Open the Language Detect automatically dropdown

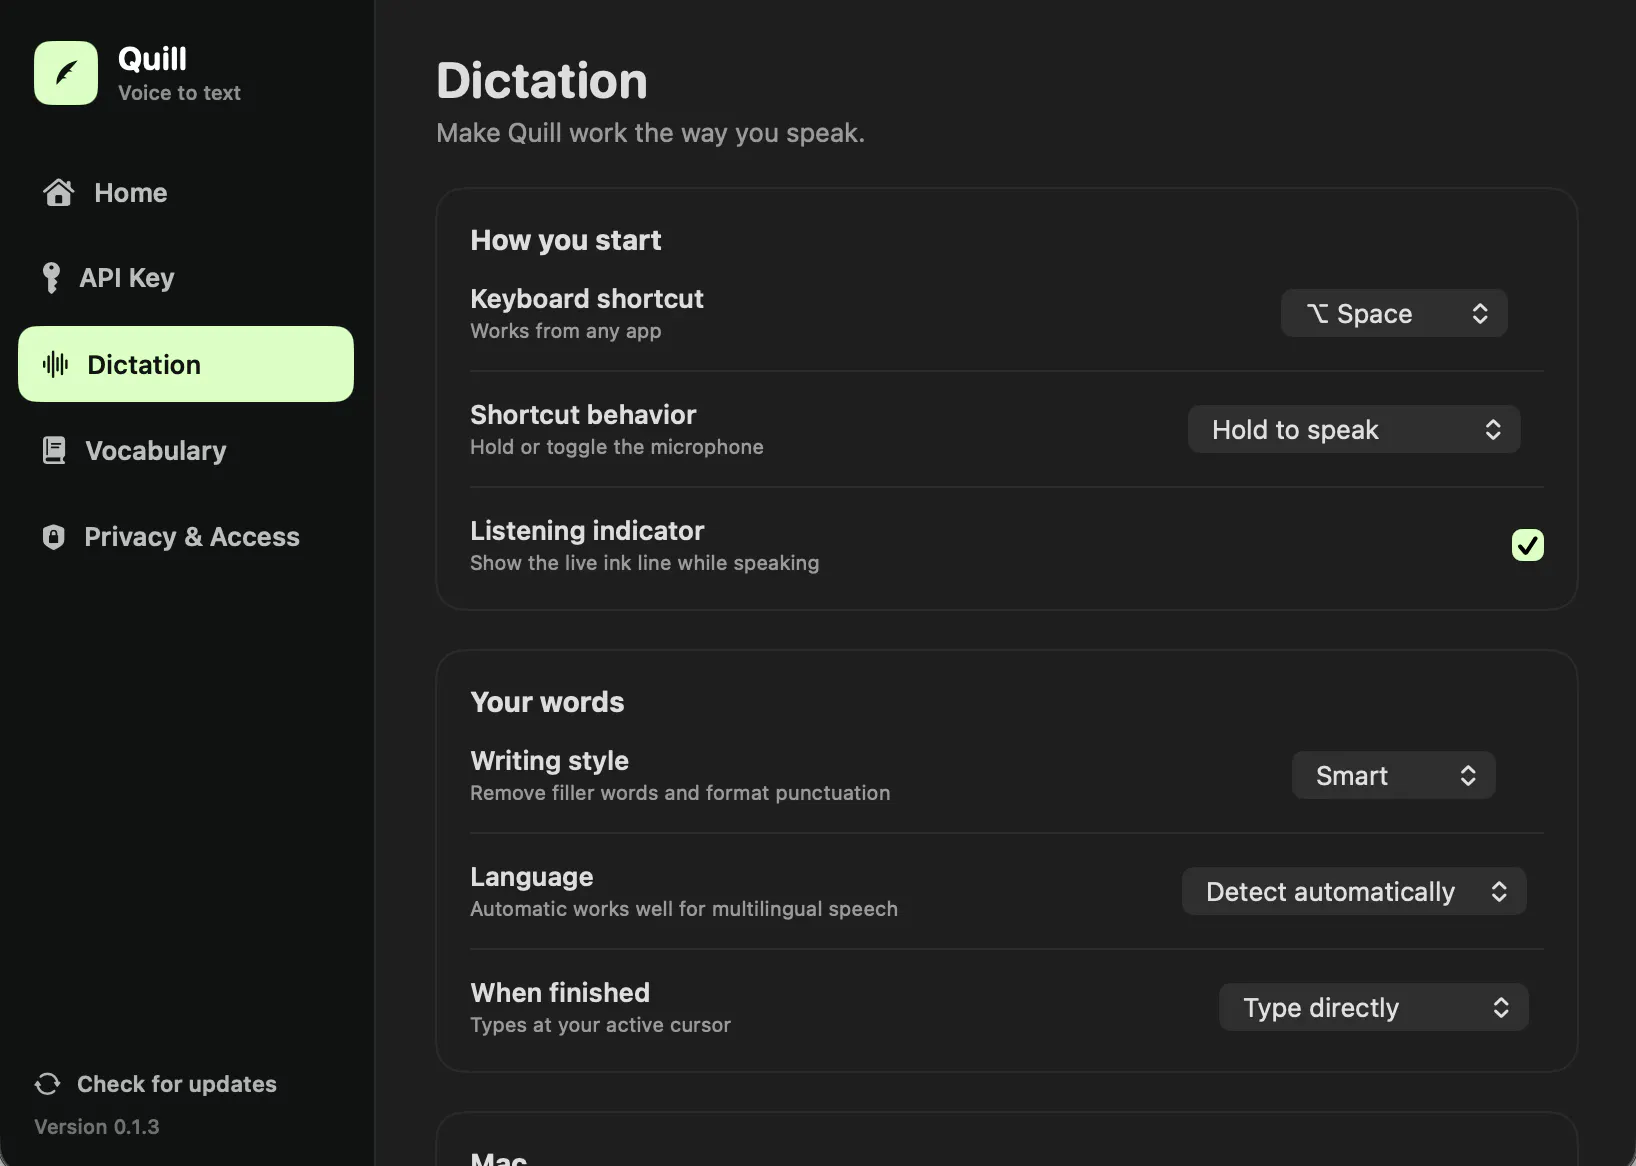pyautogui.click(x=1354, y=891)
